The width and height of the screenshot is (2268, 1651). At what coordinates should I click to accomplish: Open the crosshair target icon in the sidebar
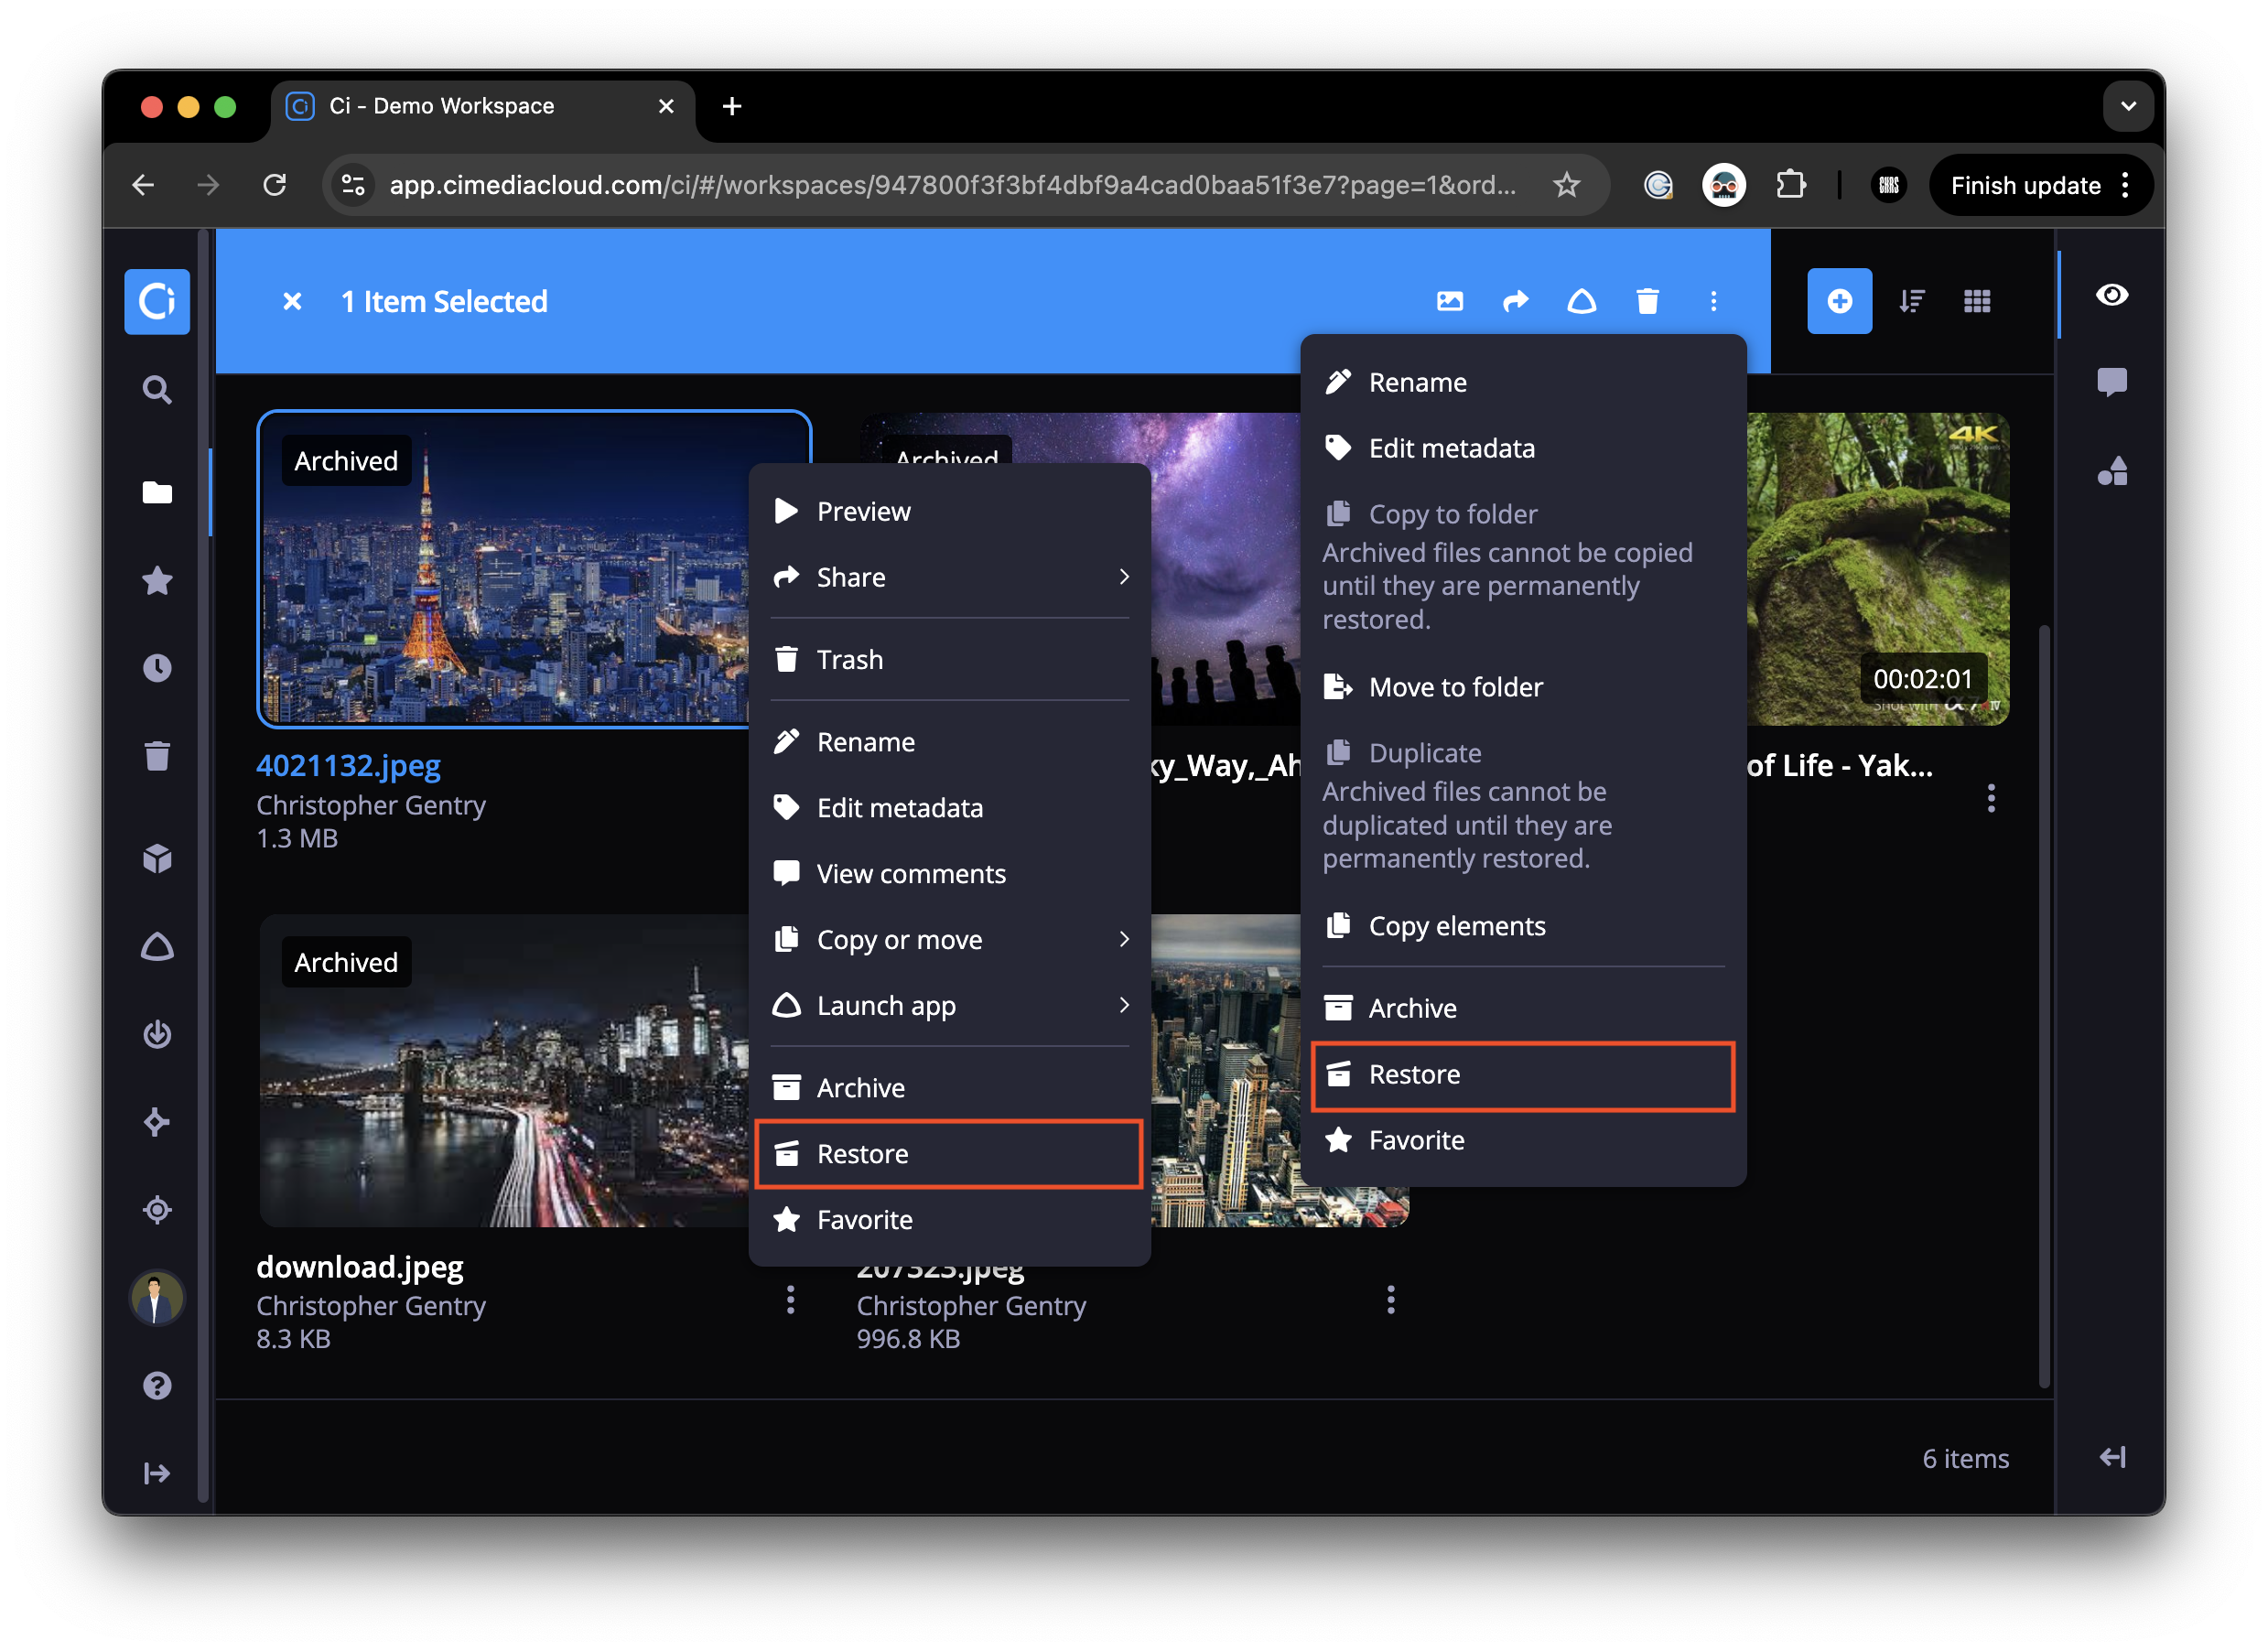point(157,1210)
